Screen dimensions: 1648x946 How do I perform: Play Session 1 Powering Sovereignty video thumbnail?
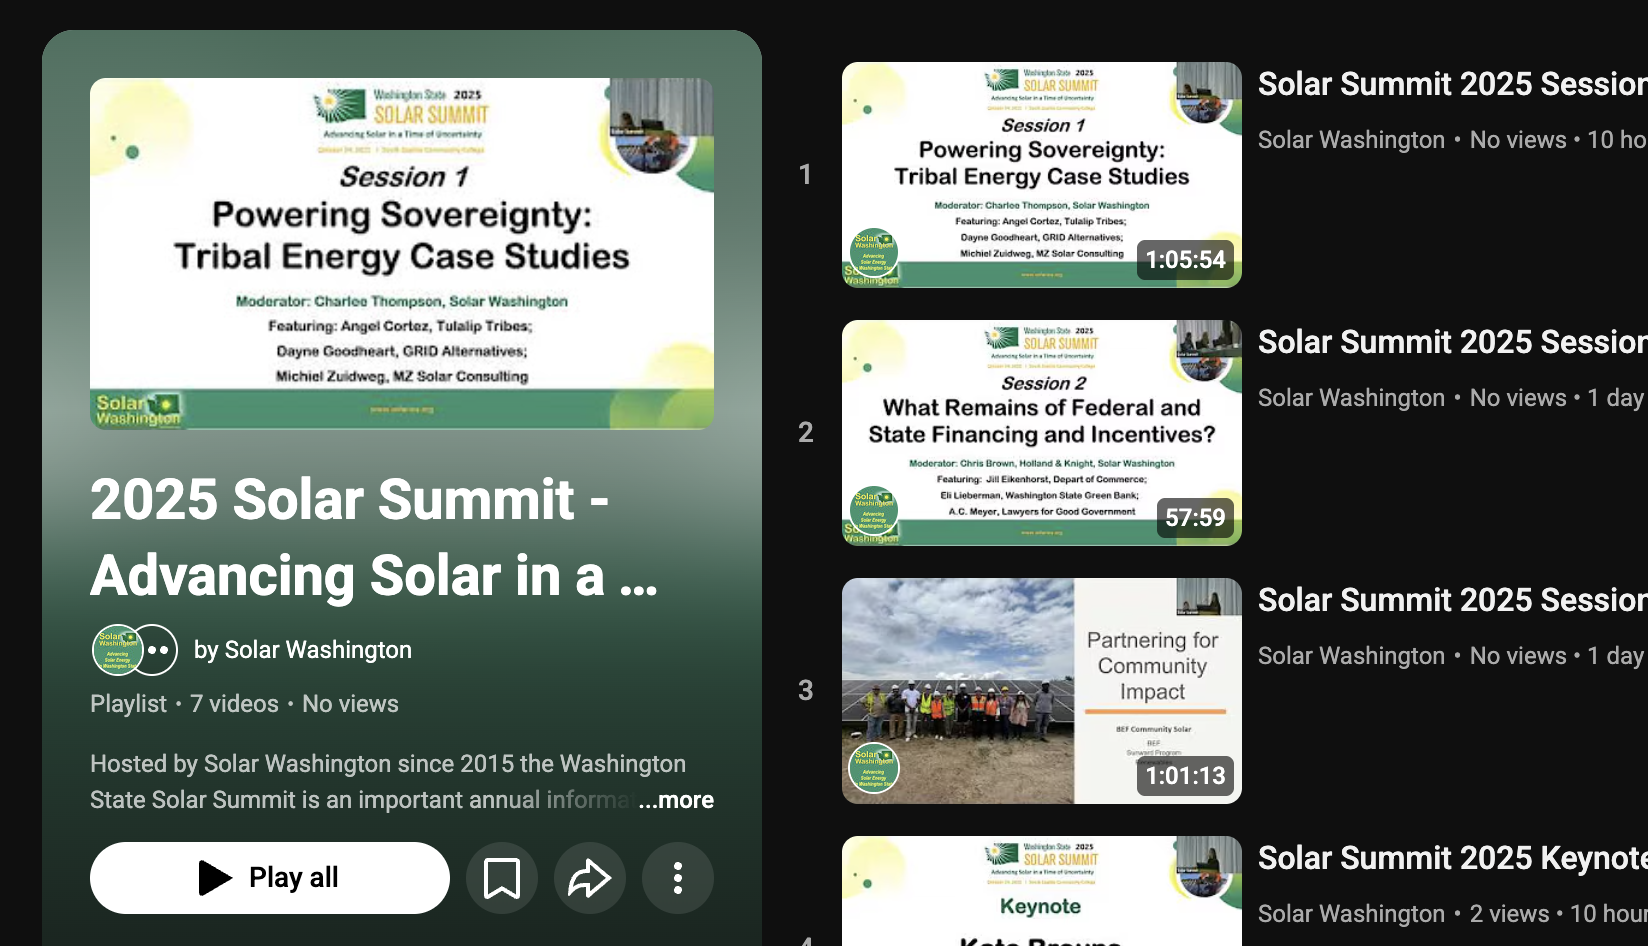point(1042,175)
